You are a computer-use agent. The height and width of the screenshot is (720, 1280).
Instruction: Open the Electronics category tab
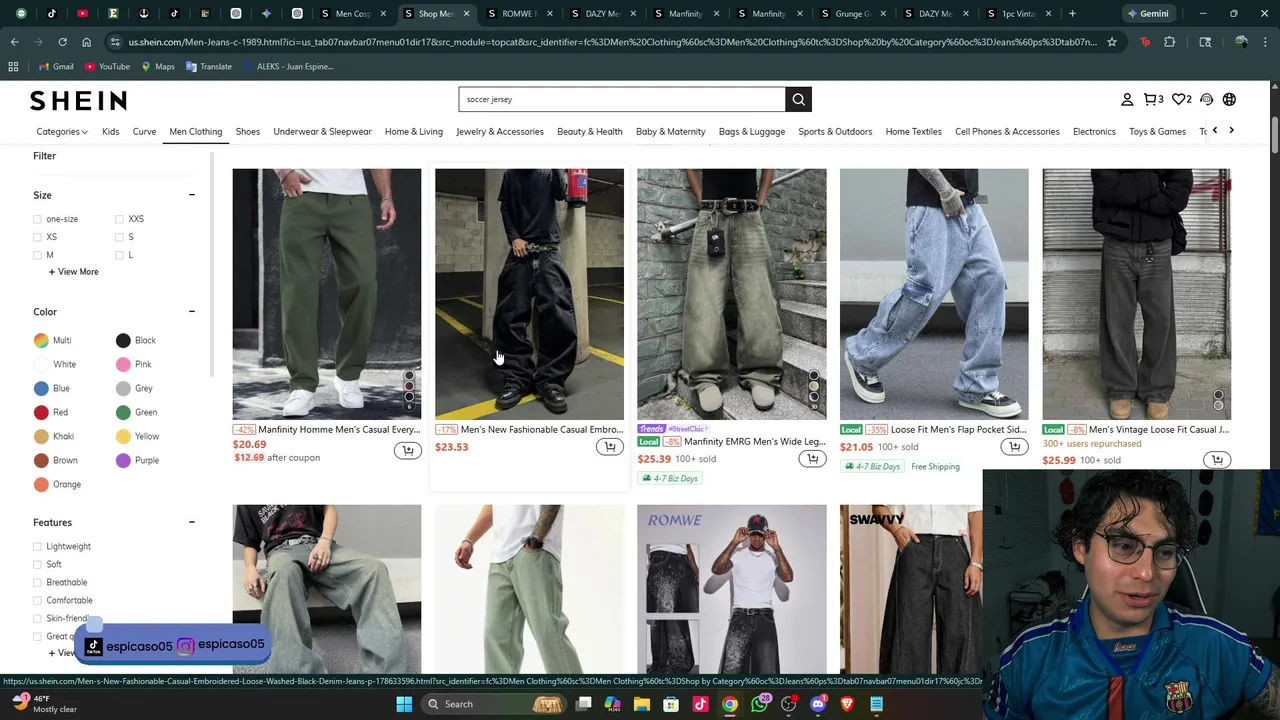(1094, 131)
